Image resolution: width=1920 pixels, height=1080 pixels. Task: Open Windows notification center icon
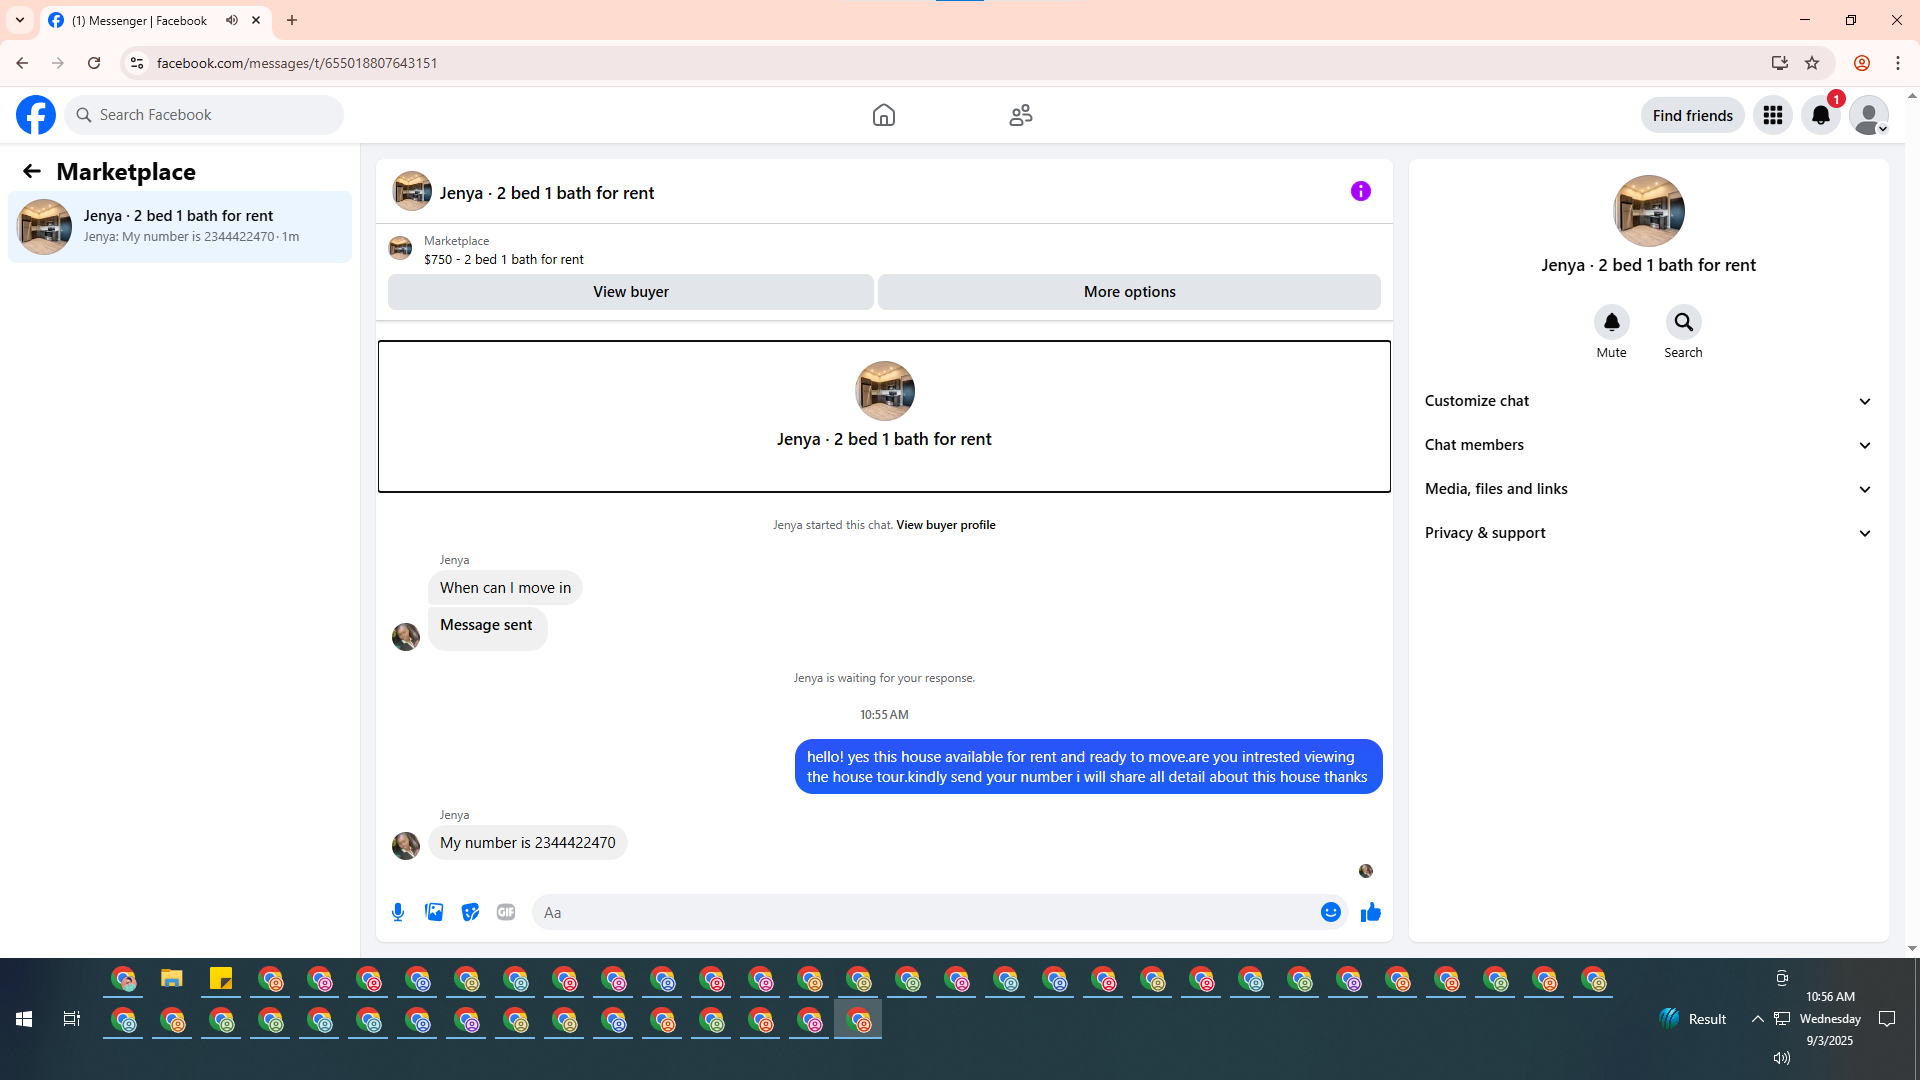(1888, 1019)
